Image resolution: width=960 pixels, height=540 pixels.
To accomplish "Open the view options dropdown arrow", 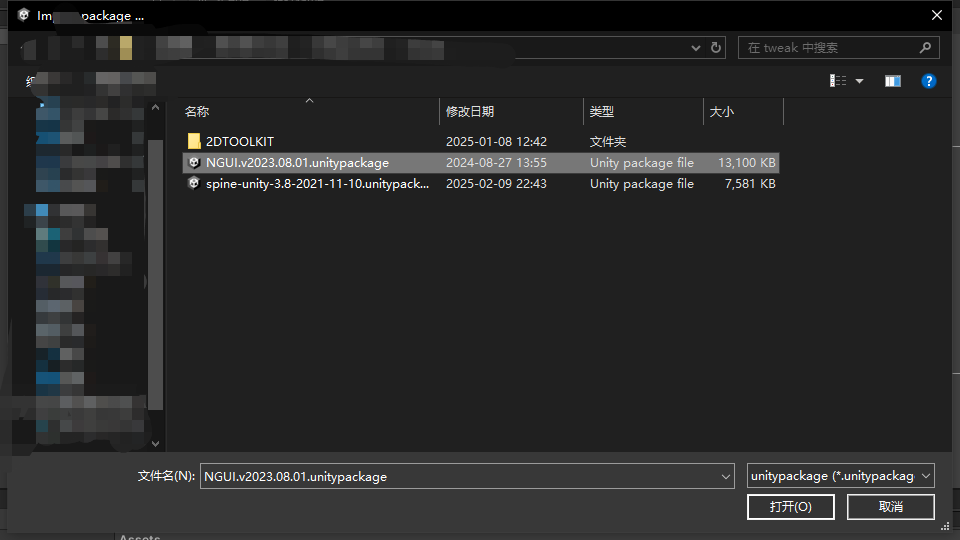I will [x=860, y=81].
